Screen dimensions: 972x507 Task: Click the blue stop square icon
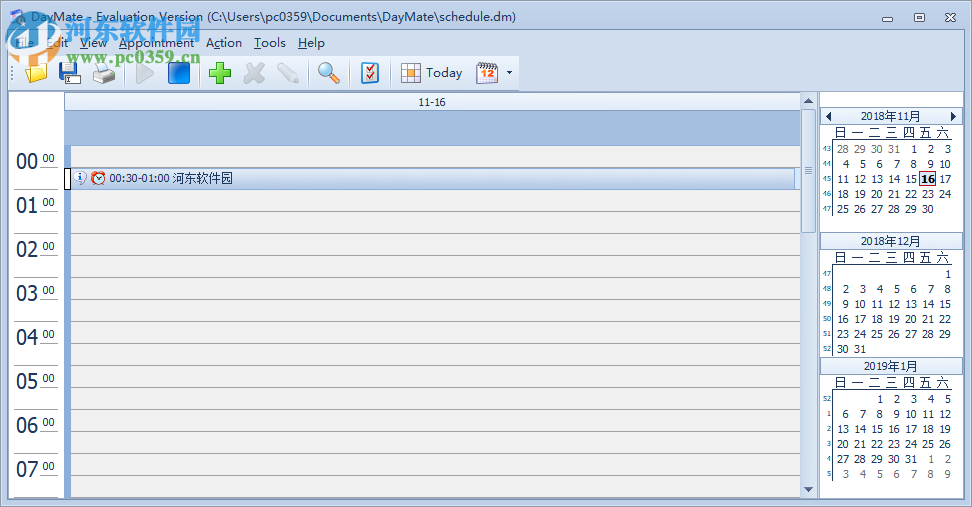(179, 73)
